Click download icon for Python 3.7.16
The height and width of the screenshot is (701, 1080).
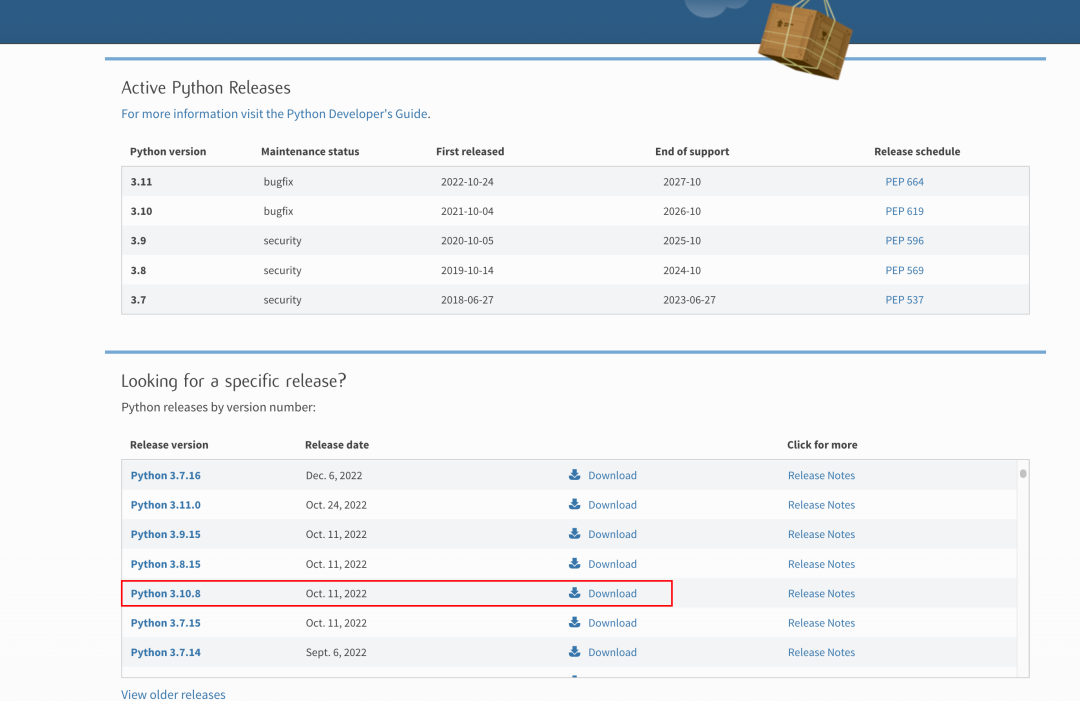click(574, 475)
